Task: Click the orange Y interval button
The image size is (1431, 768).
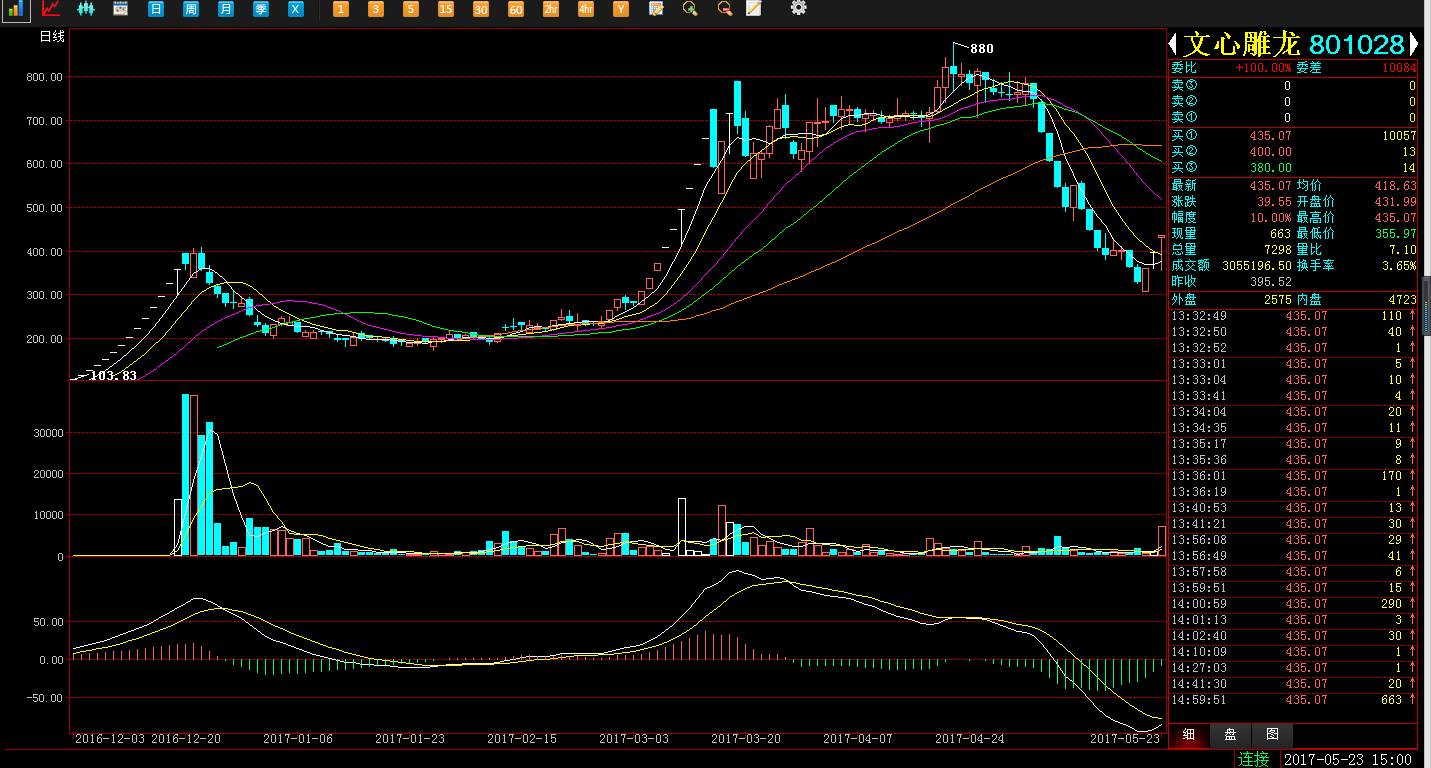Action: tap(620, 9)
